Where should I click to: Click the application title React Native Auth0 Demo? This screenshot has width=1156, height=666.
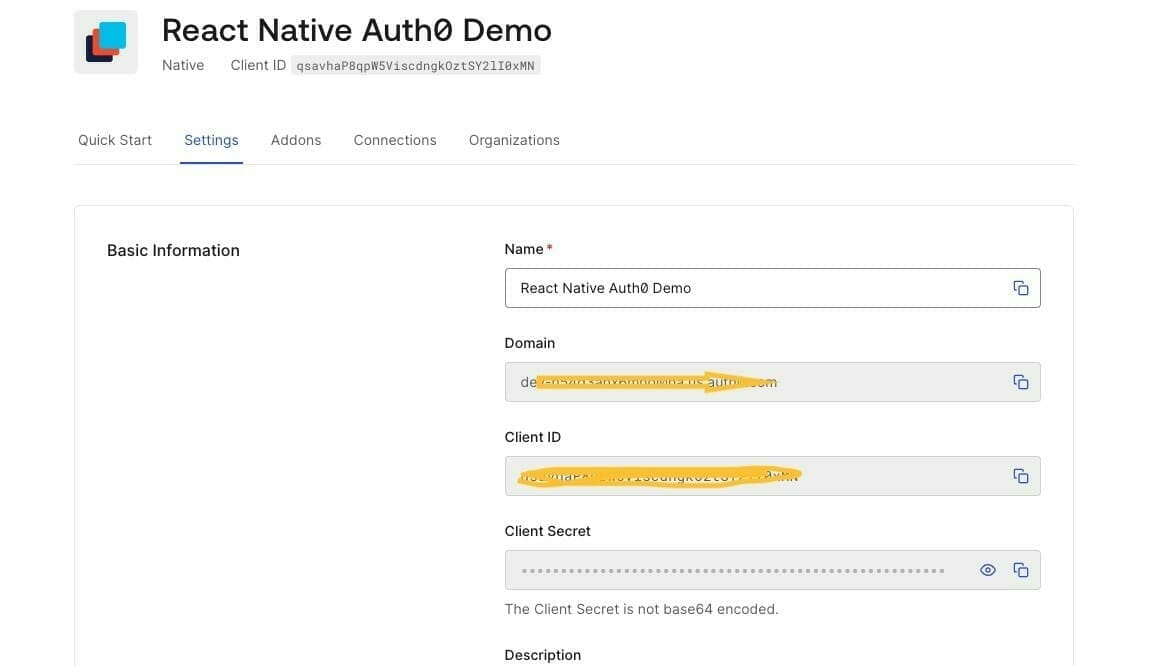tap(356, 30)
